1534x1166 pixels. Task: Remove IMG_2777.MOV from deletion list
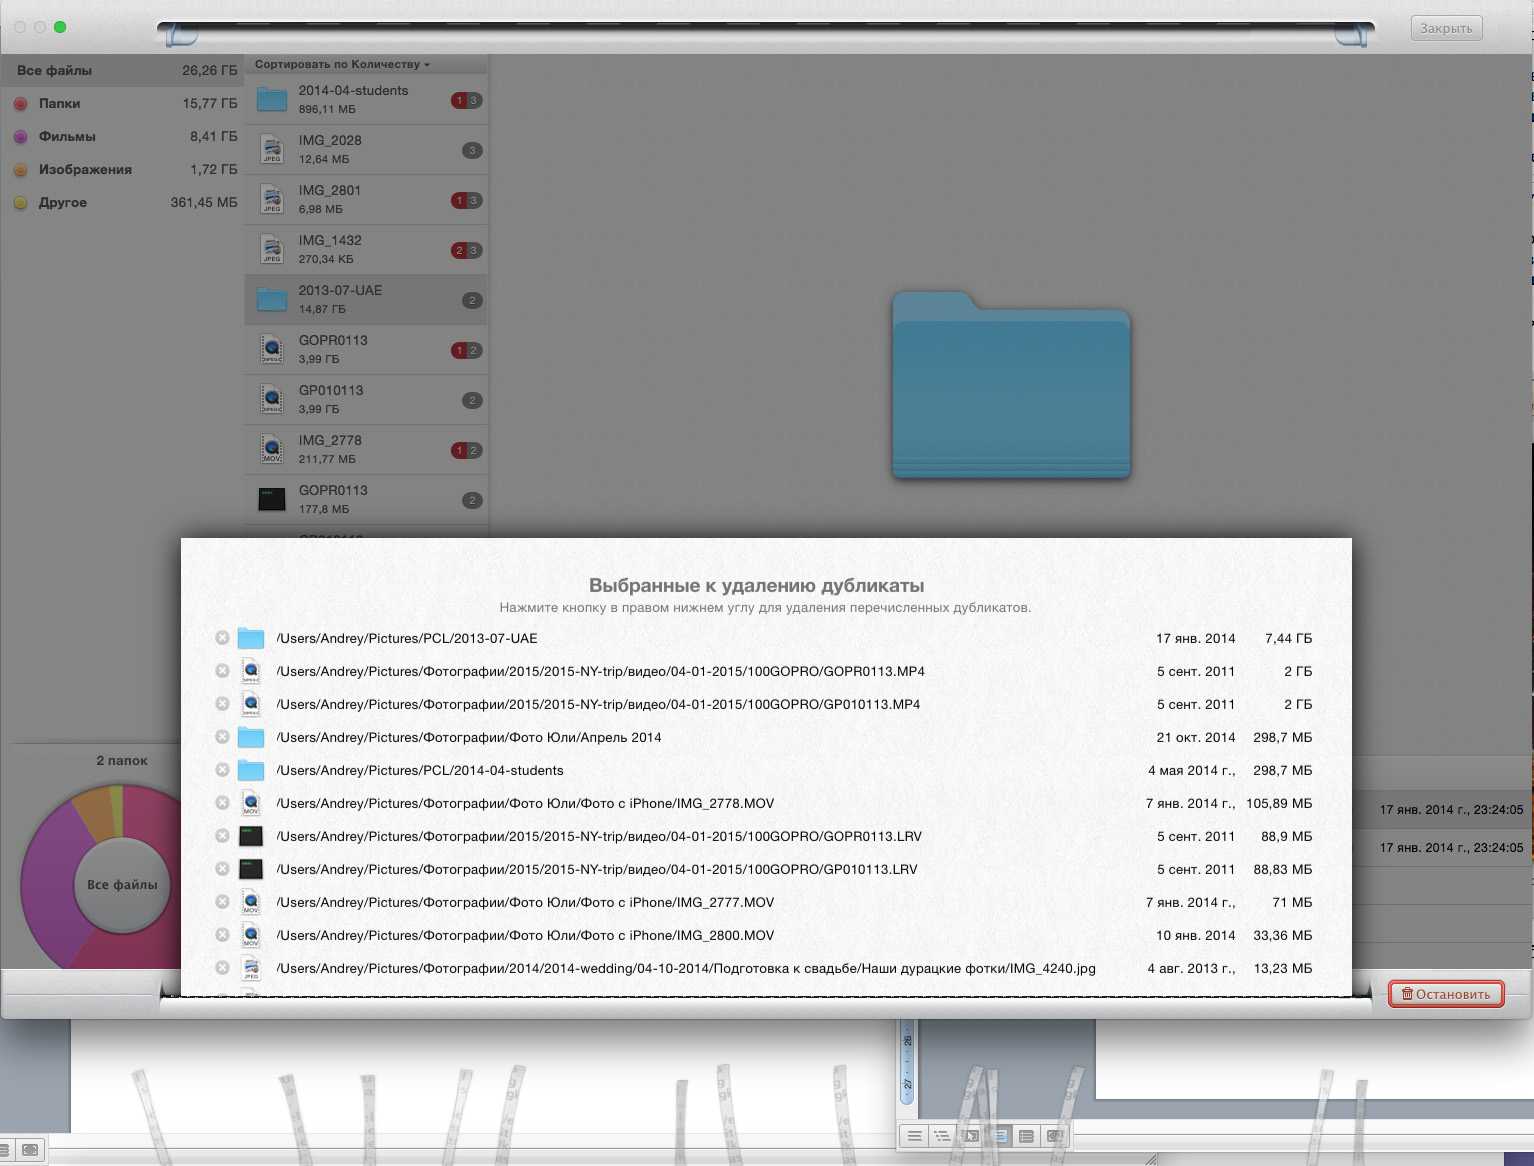[x=222, y=902]
